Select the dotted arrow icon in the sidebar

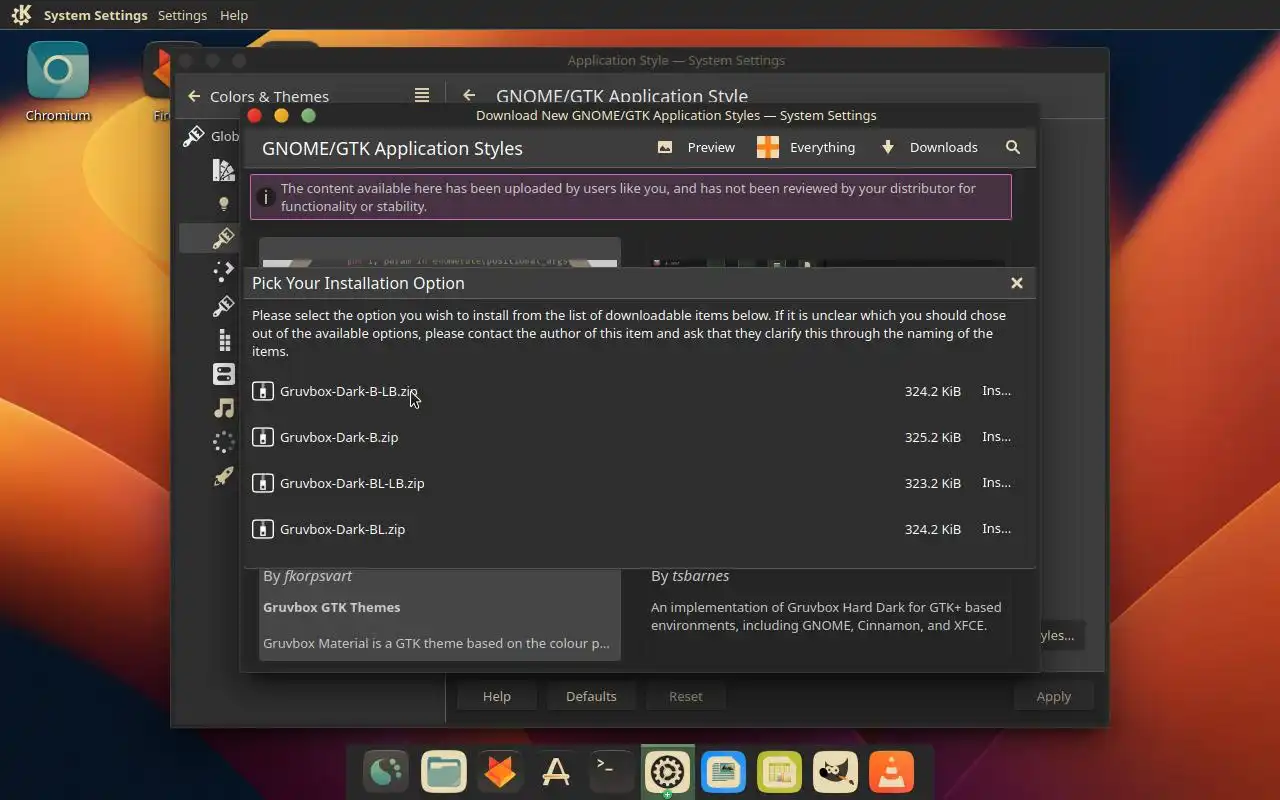tap(224, 272)
